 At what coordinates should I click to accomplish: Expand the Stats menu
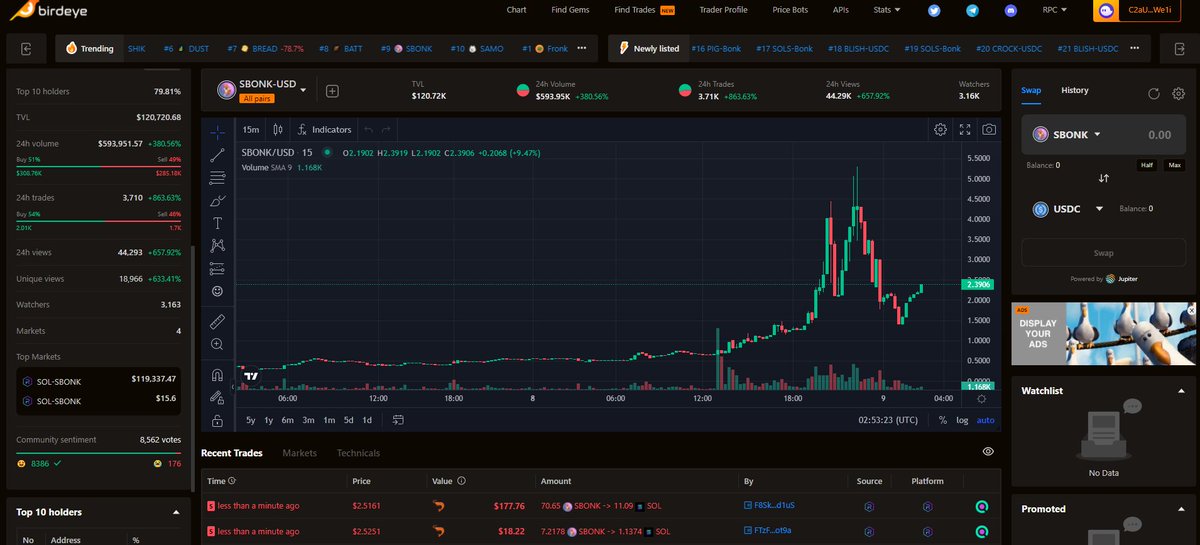click(x=885, y=10)
